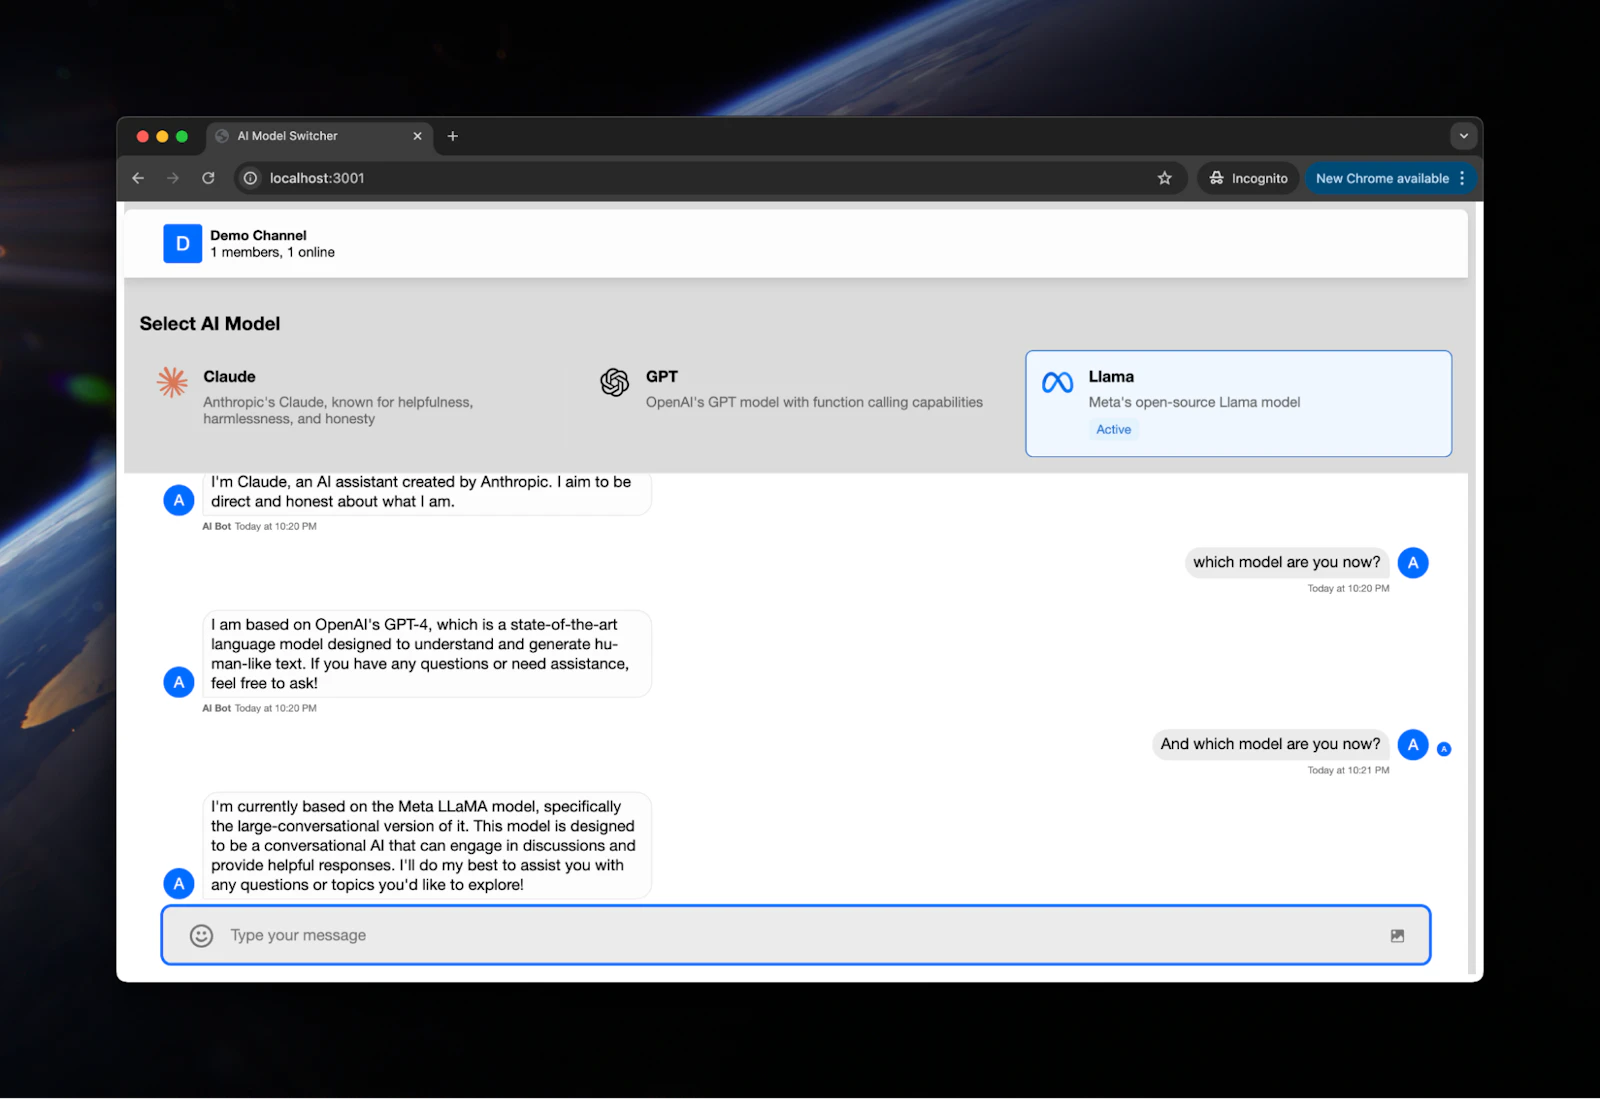Select the AI Model Switcher tab
This screenshot has height=1099, width=1600.
click(320, 136)
